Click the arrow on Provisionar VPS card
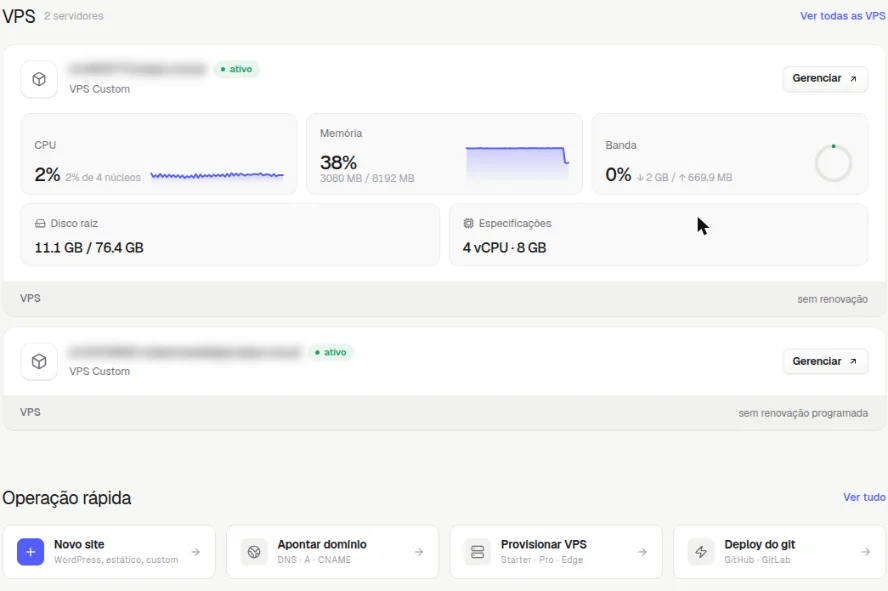Image resolution: width=888 pixels, height=591 pixels. 642,552
